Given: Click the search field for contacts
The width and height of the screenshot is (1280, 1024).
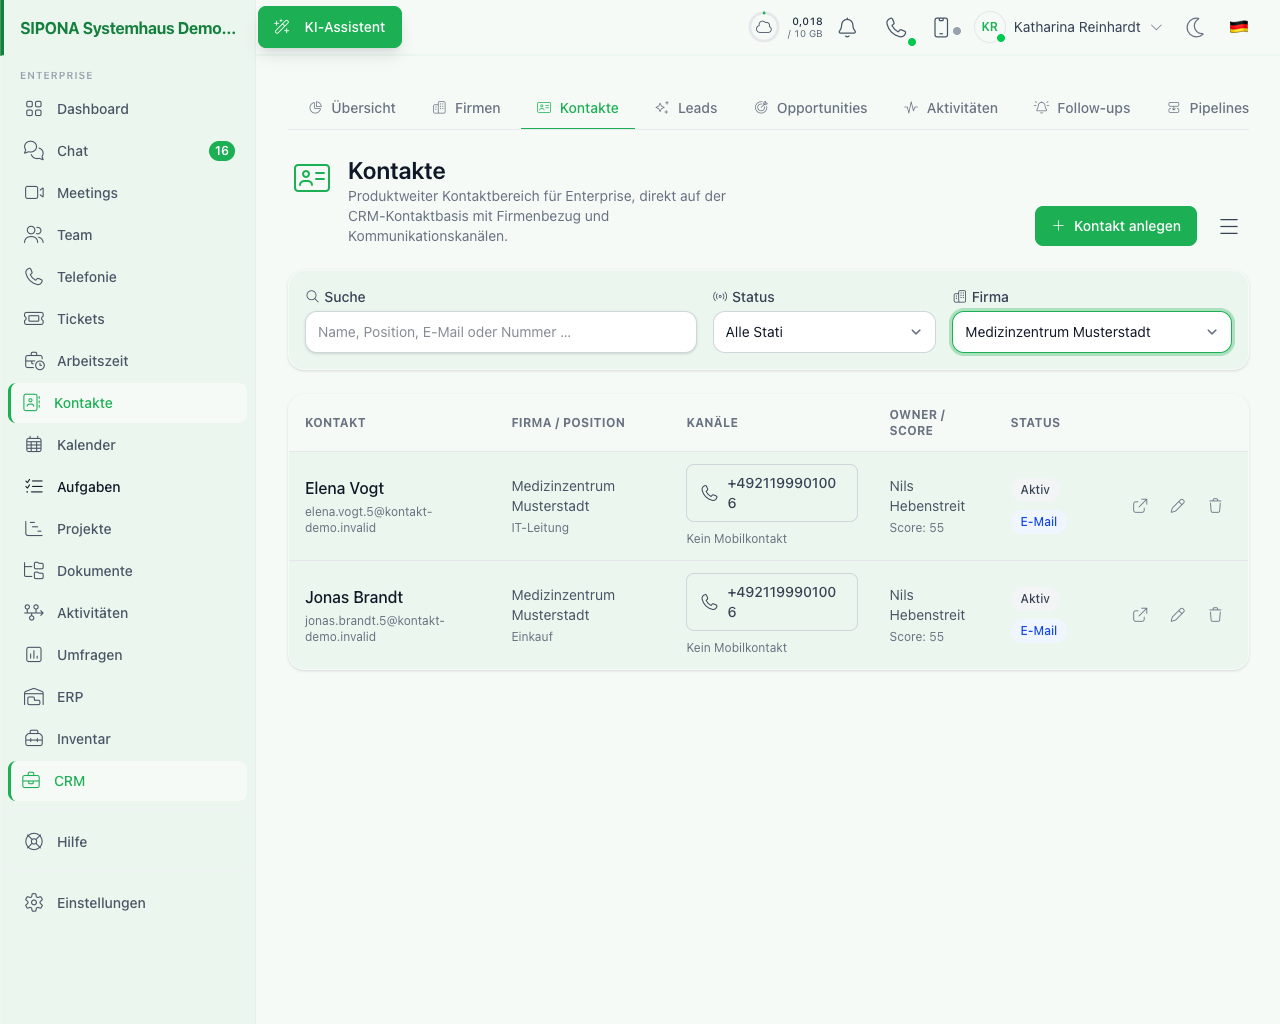Looking at the screenshot, I should [x=501, y=332].
